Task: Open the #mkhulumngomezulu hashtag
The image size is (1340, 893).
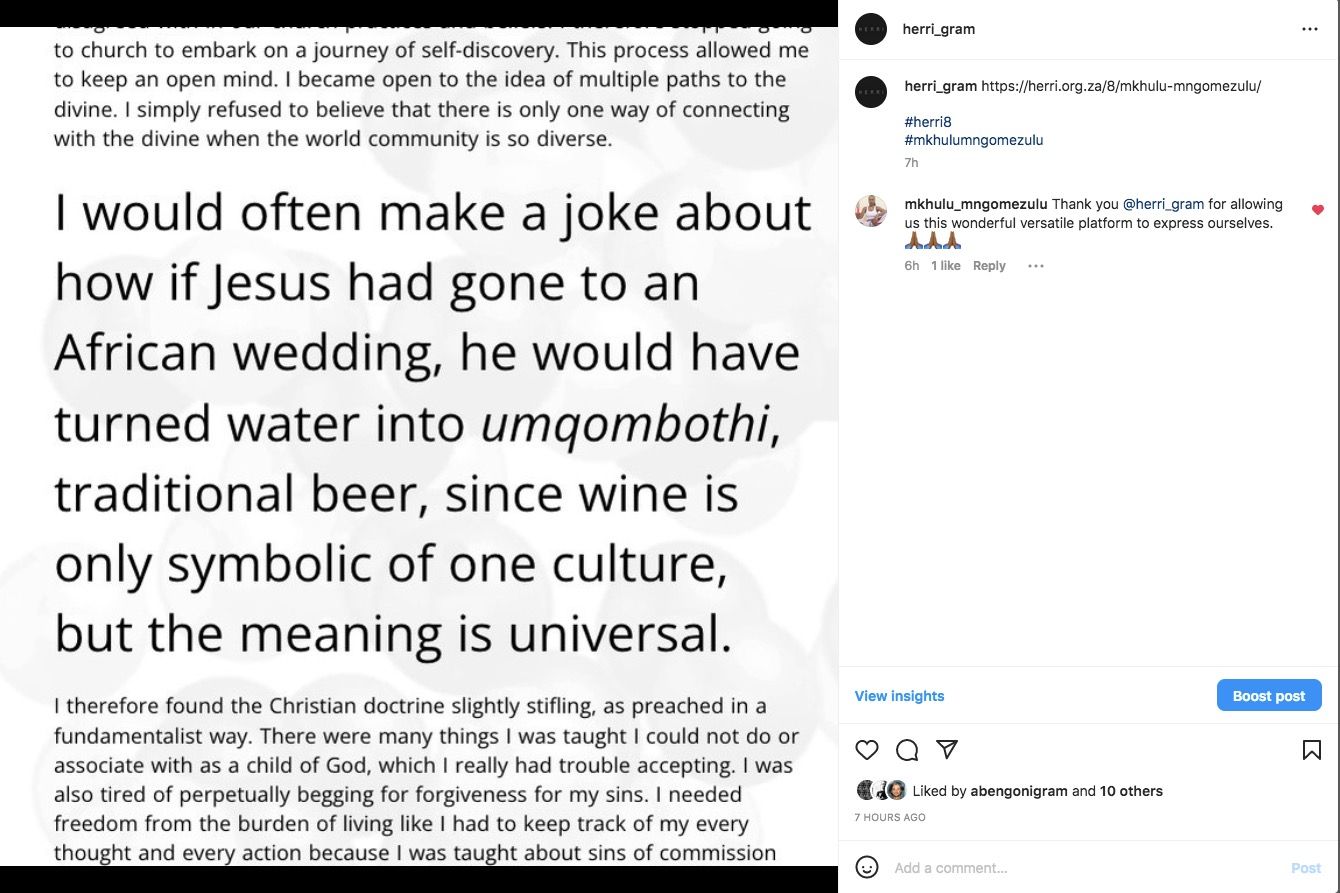Action: (x=973, y=140)
